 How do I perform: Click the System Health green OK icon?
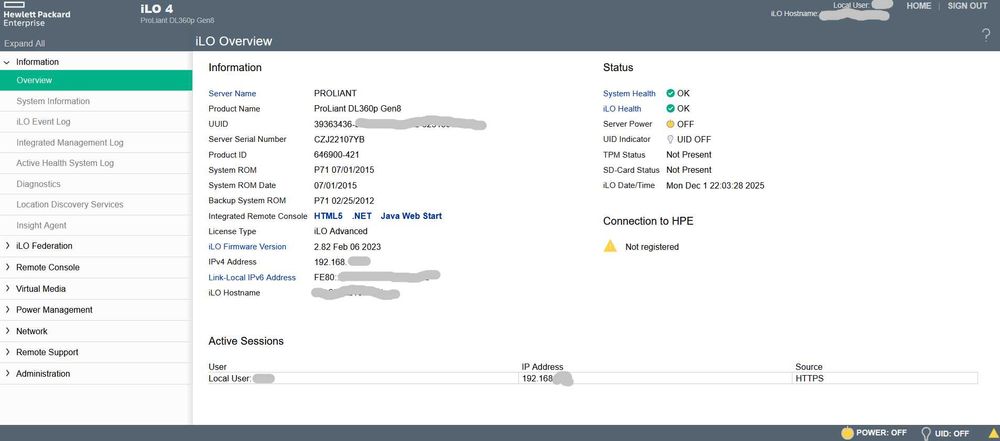[x=671, y=93]
